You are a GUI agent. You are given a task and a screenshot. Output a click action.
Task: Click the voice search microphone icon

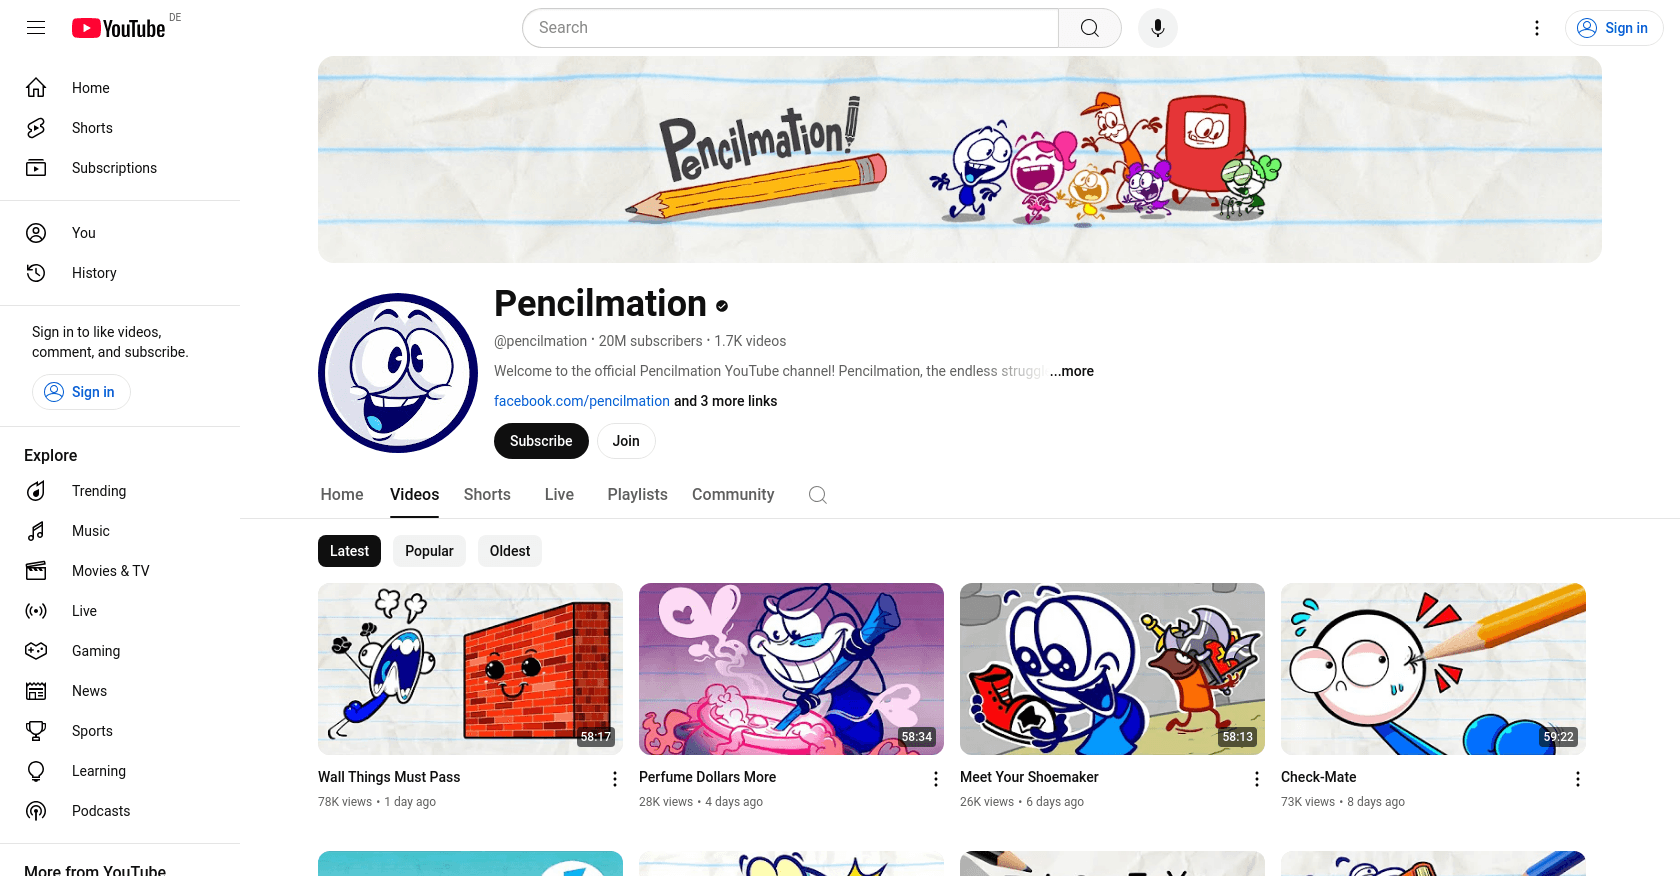[x=1158, y=28]
